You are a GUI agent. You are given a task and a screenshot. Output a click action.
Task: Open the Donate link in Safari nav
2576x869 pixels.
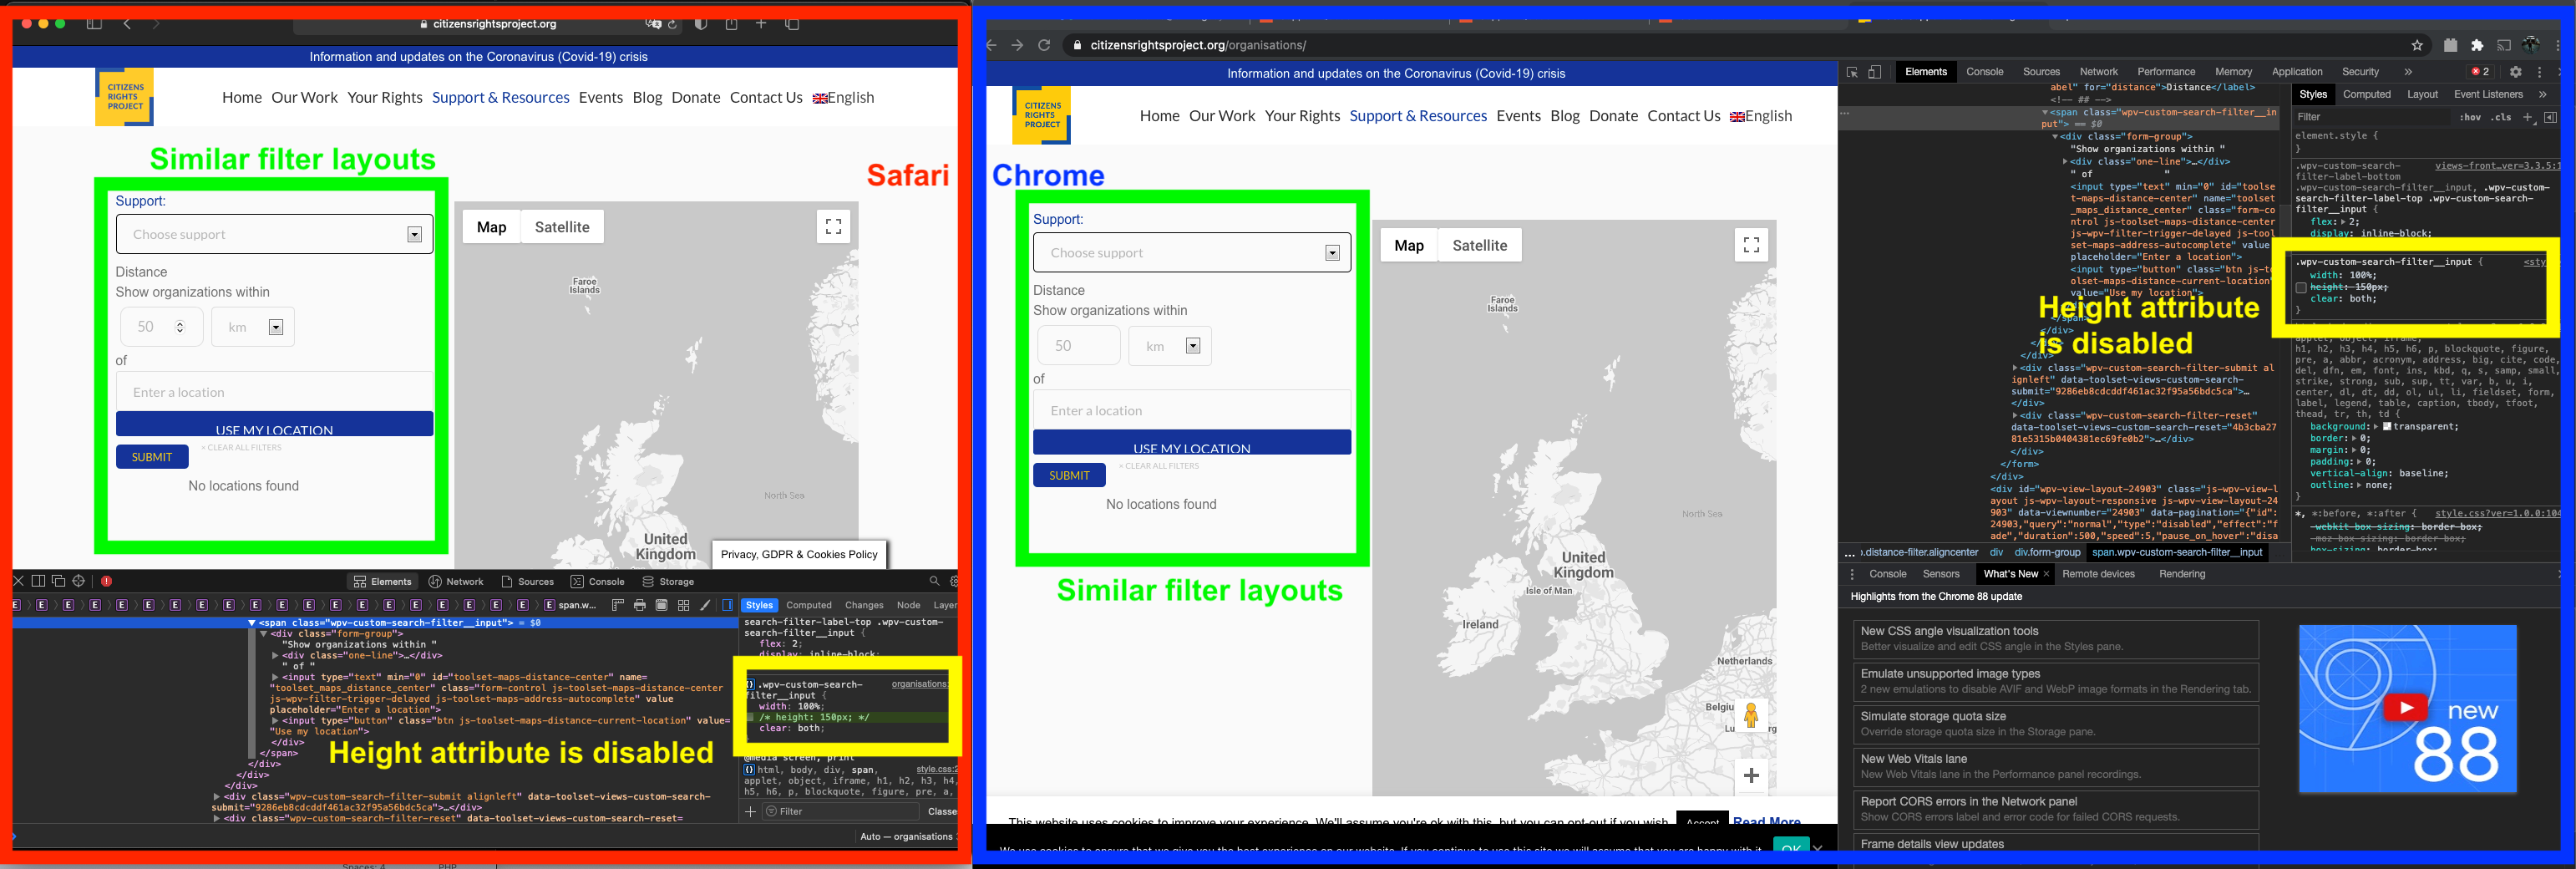point(695,97)
